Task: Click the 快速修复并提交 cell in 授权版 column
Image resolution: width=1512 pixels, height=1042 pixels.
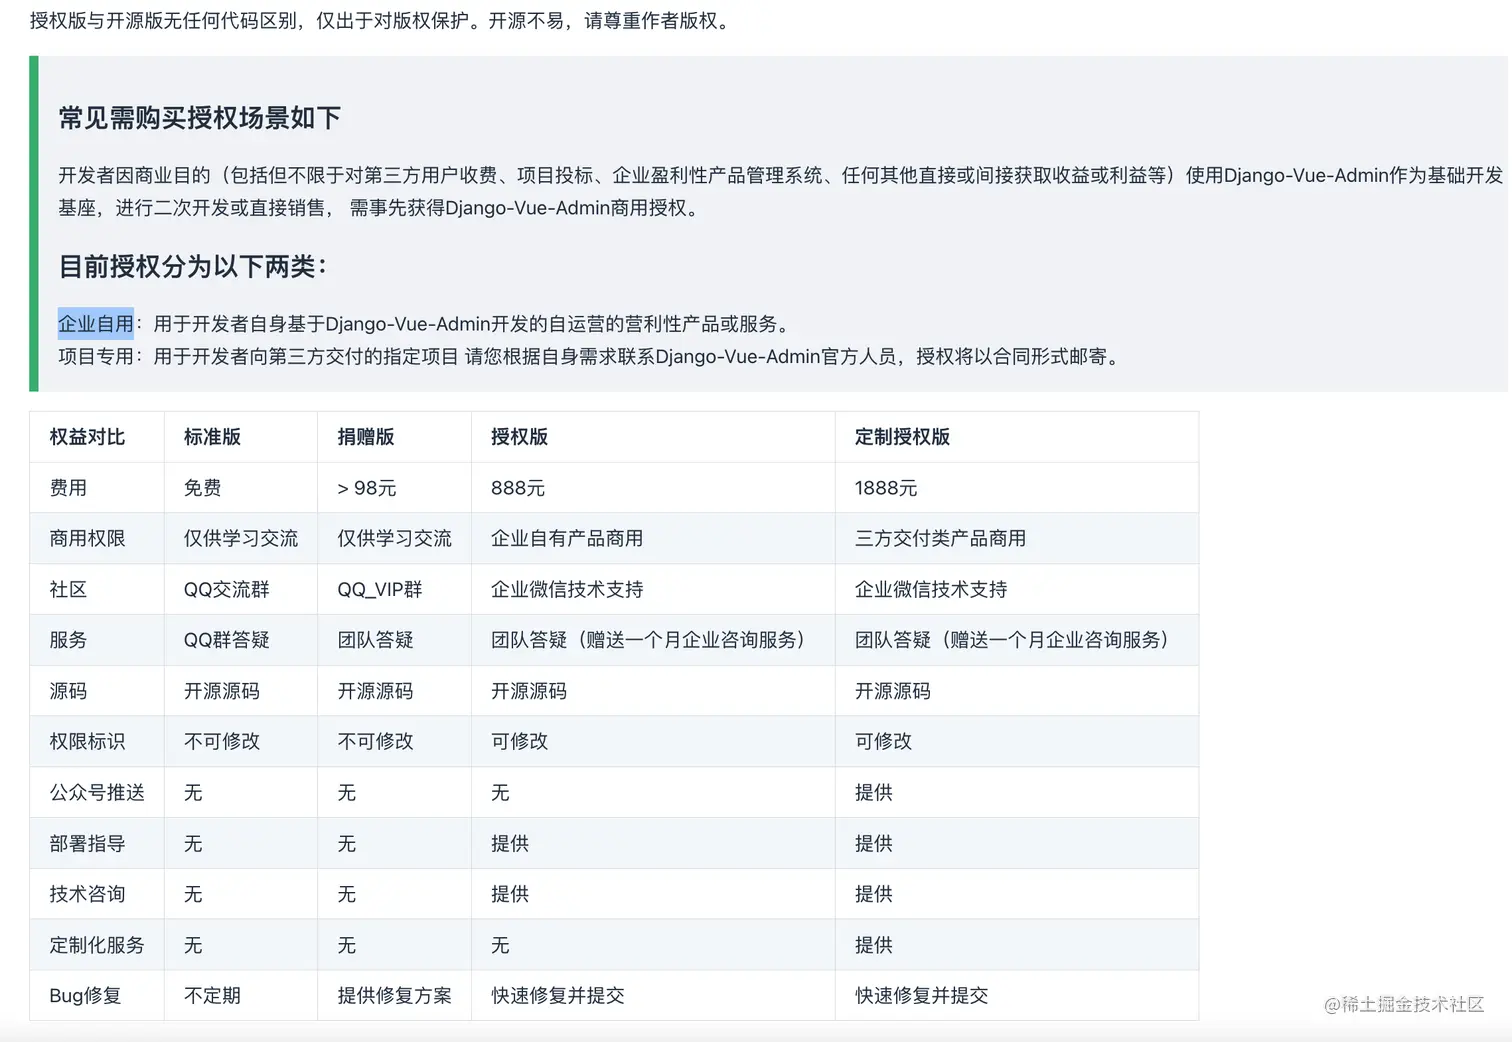Action: point(557,995)
